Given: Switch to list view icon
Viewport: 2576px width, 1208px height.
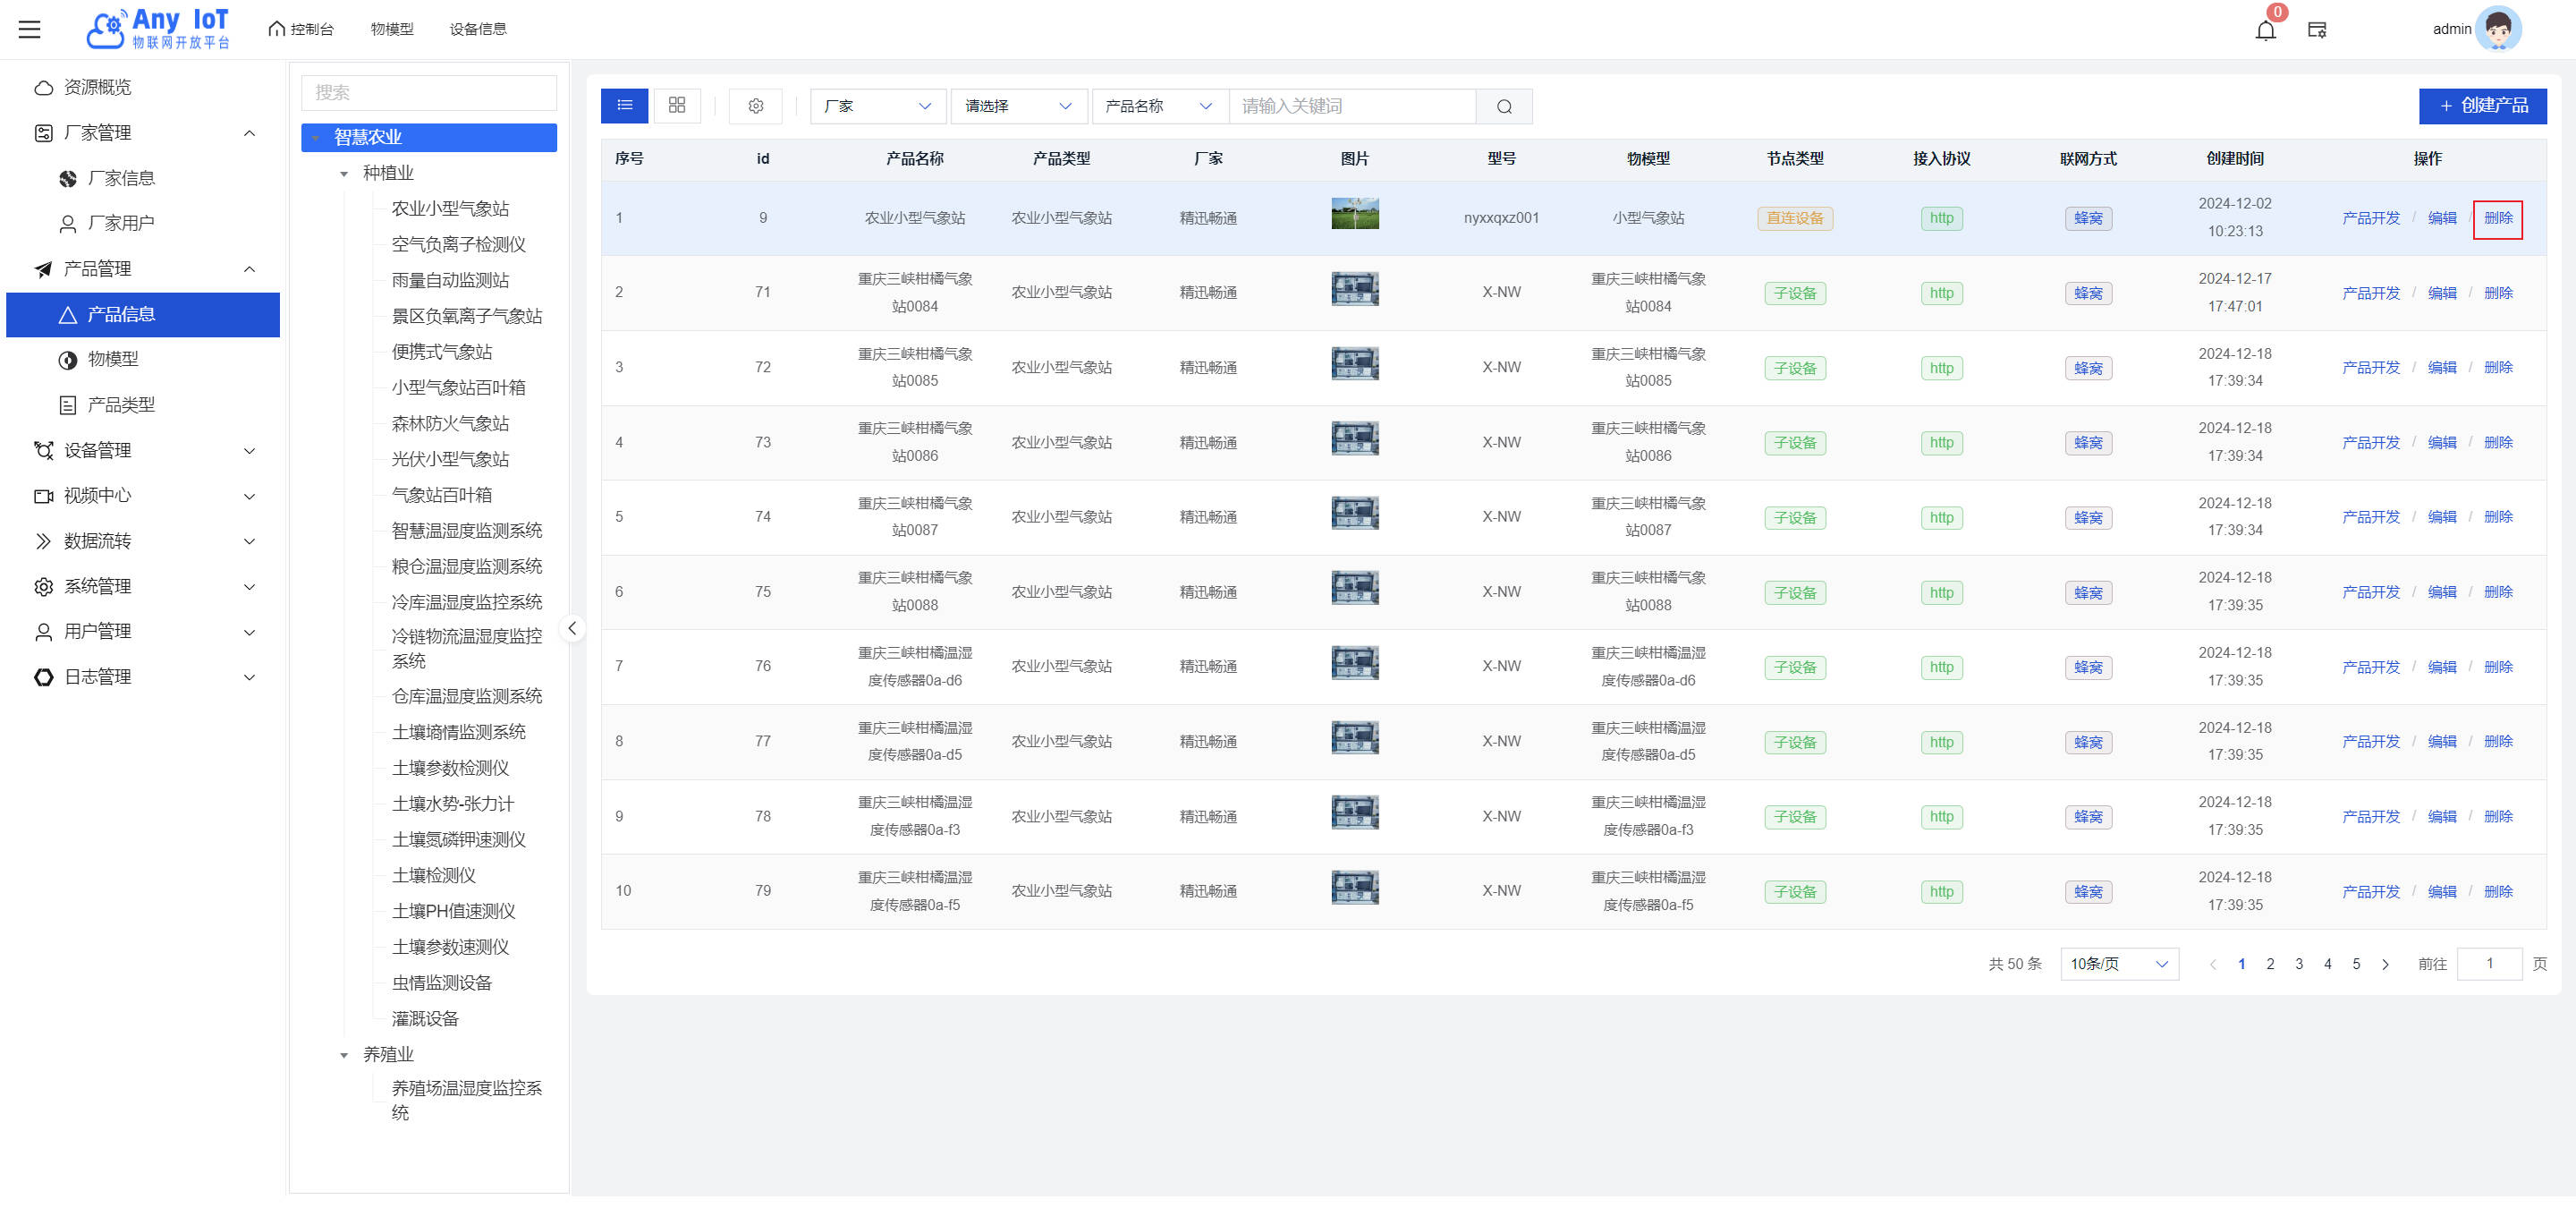Looking at the screenshot, I should pyautogui.click(x=624, y=106).
